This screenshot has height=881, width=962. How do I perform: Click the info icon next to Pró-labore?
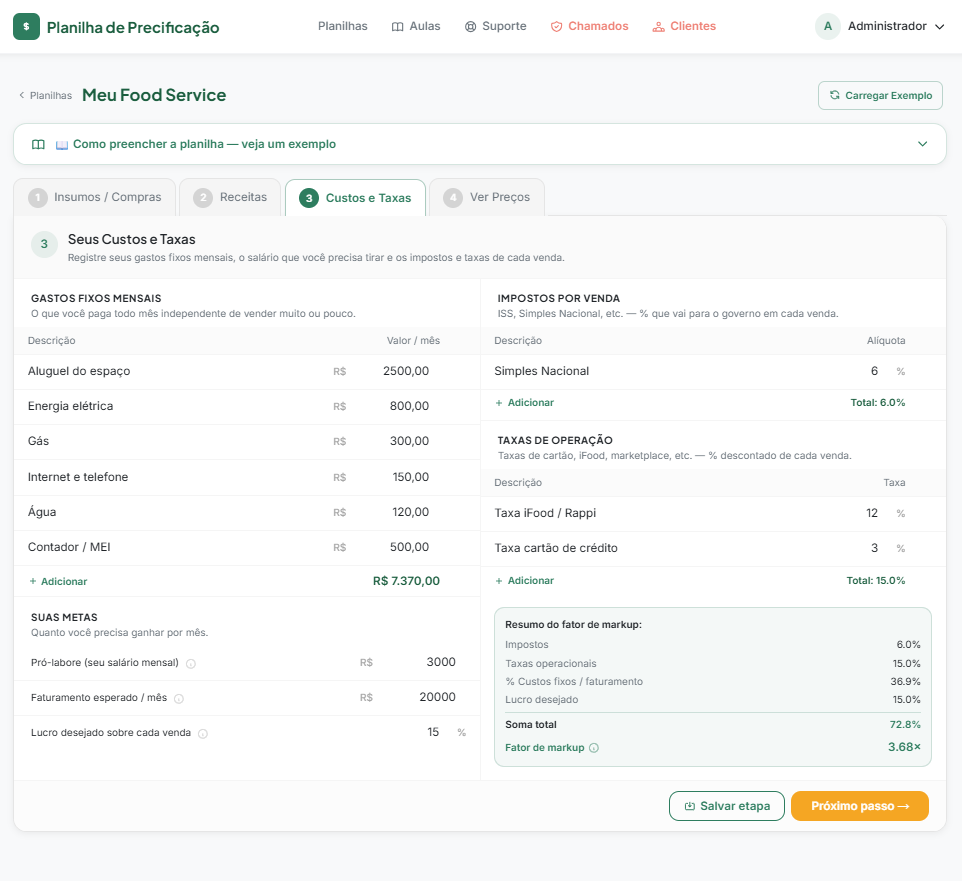tap(191, 664)
